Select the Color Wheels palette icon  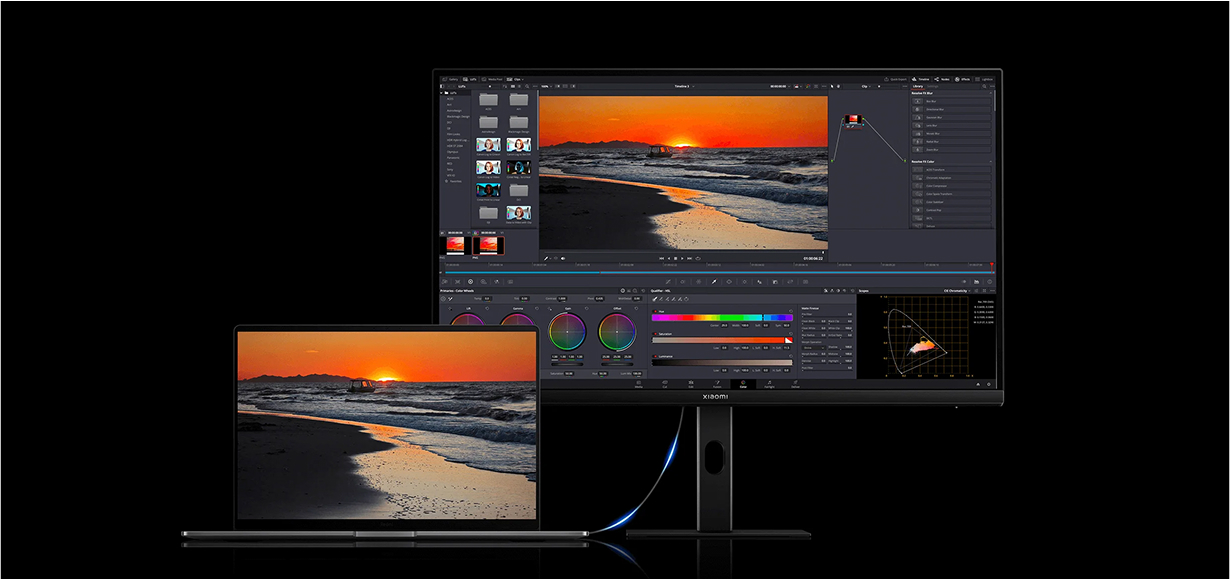(470, 282)
